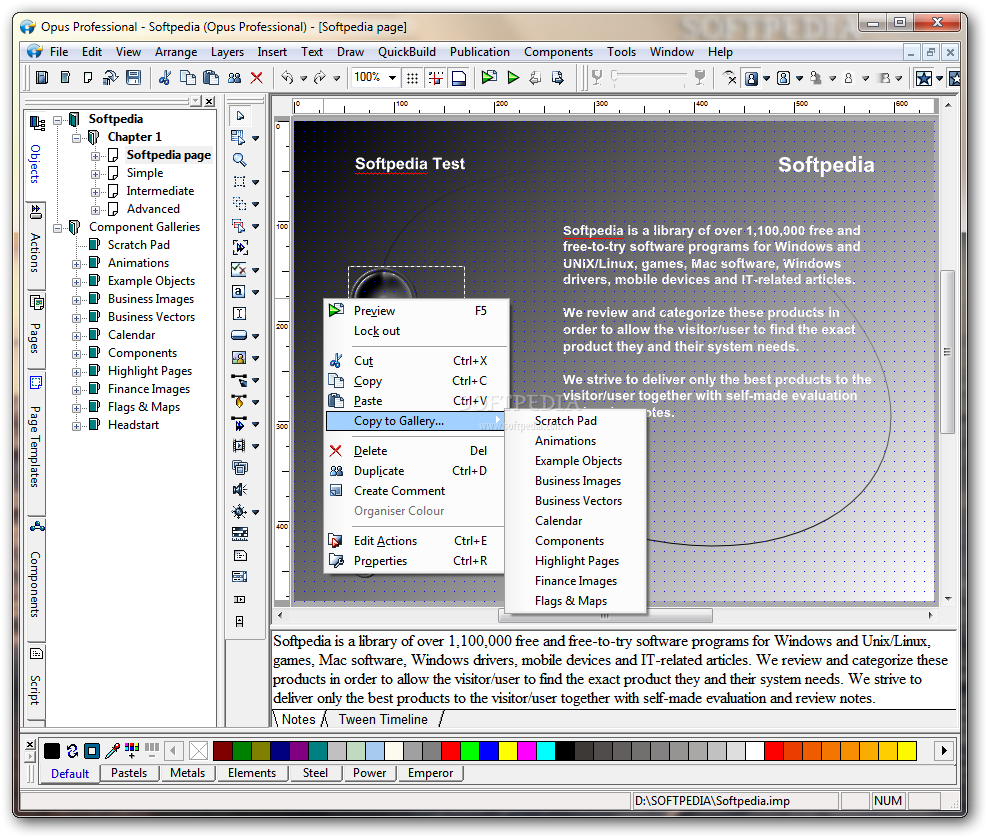
Task: Close the organiser panel with X
Action: (x=210, y=101)
